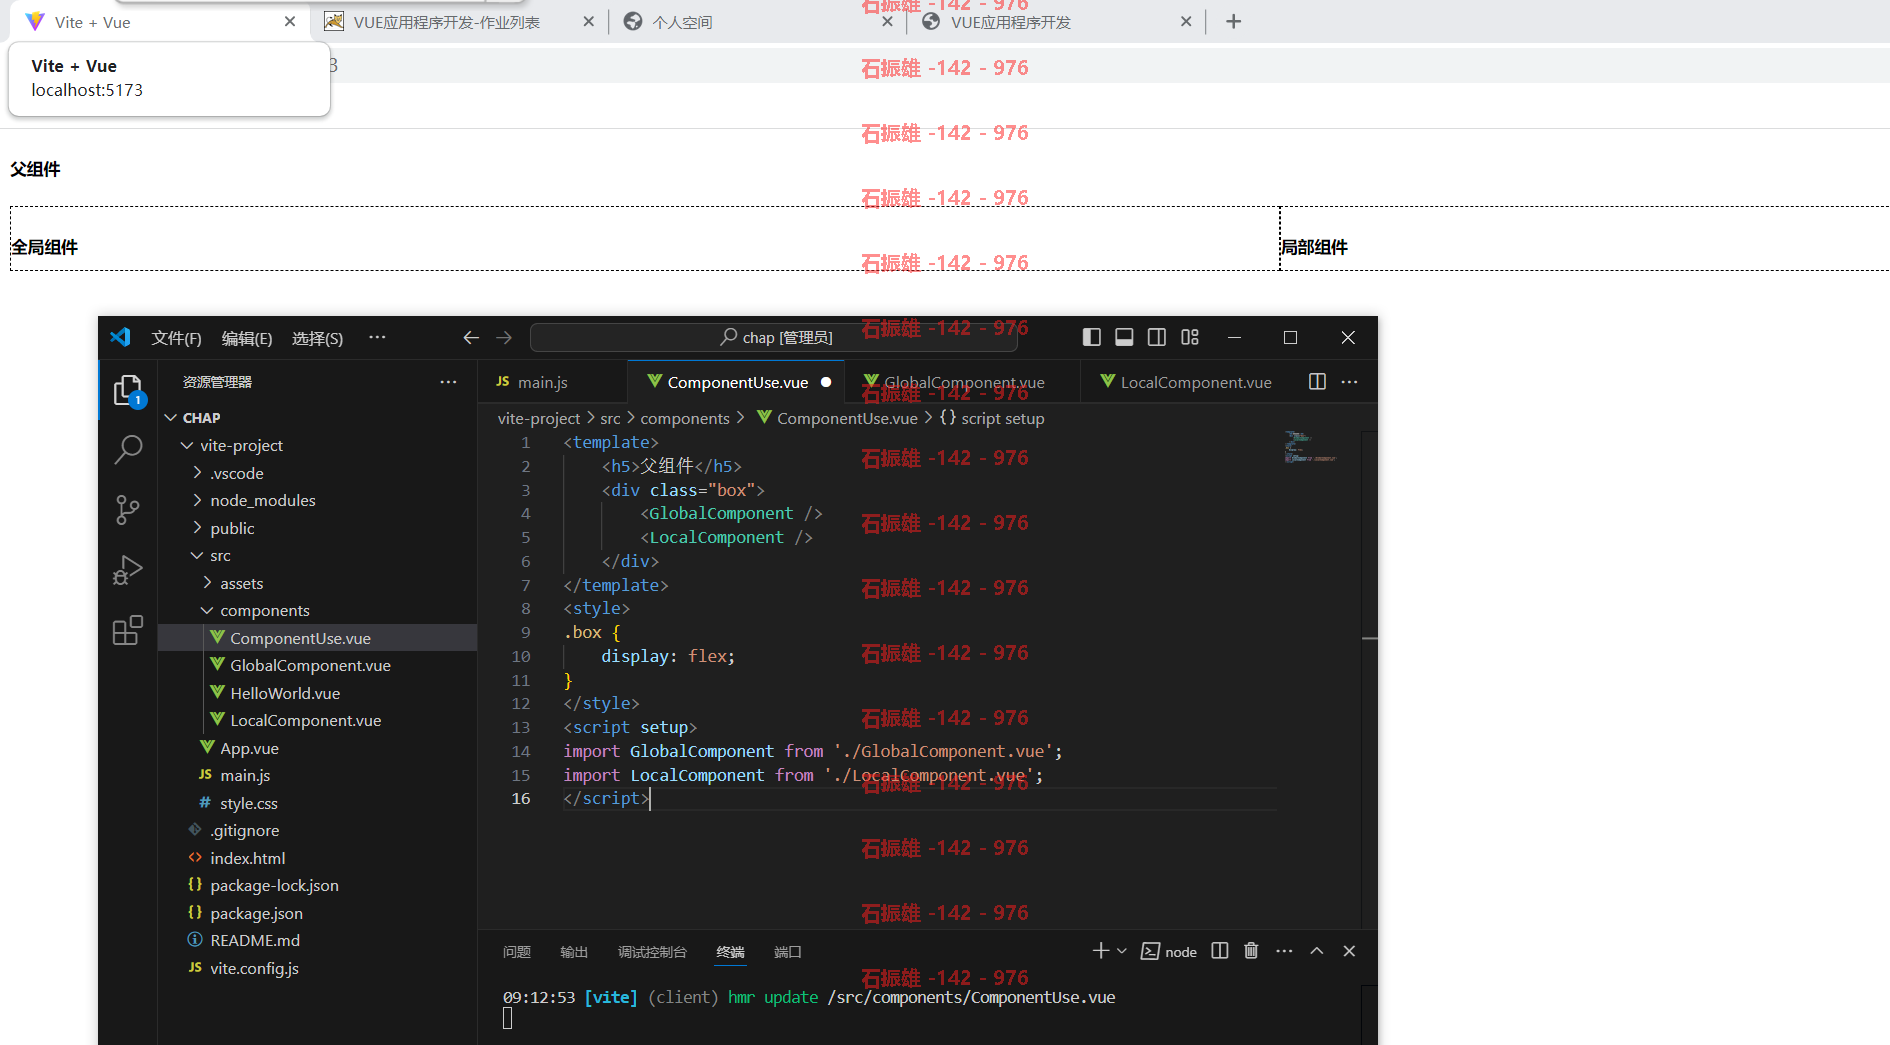
Task: Split the terminal panel
Action: pyautogui.click(x=1220, y=951)
